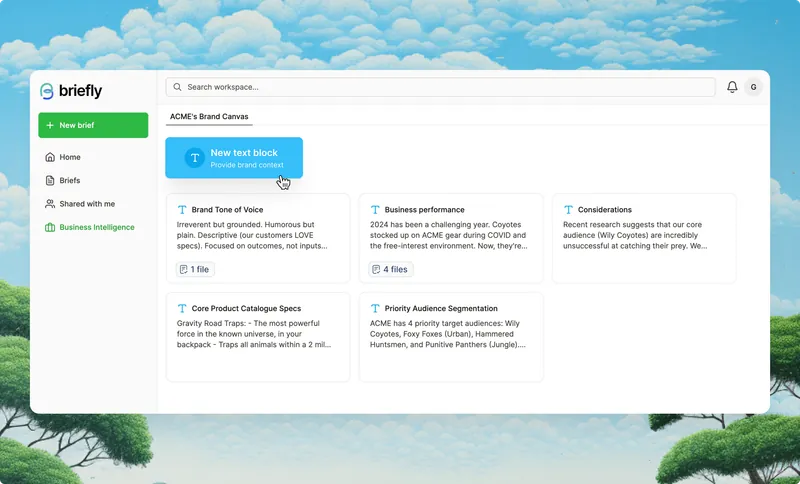Open Business Intelligence section
Screen dimensions: 800x484
point(90,227)
